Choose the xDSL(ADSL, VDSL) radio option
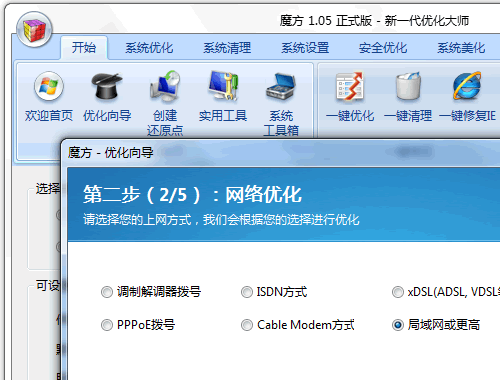 [398, 292]
